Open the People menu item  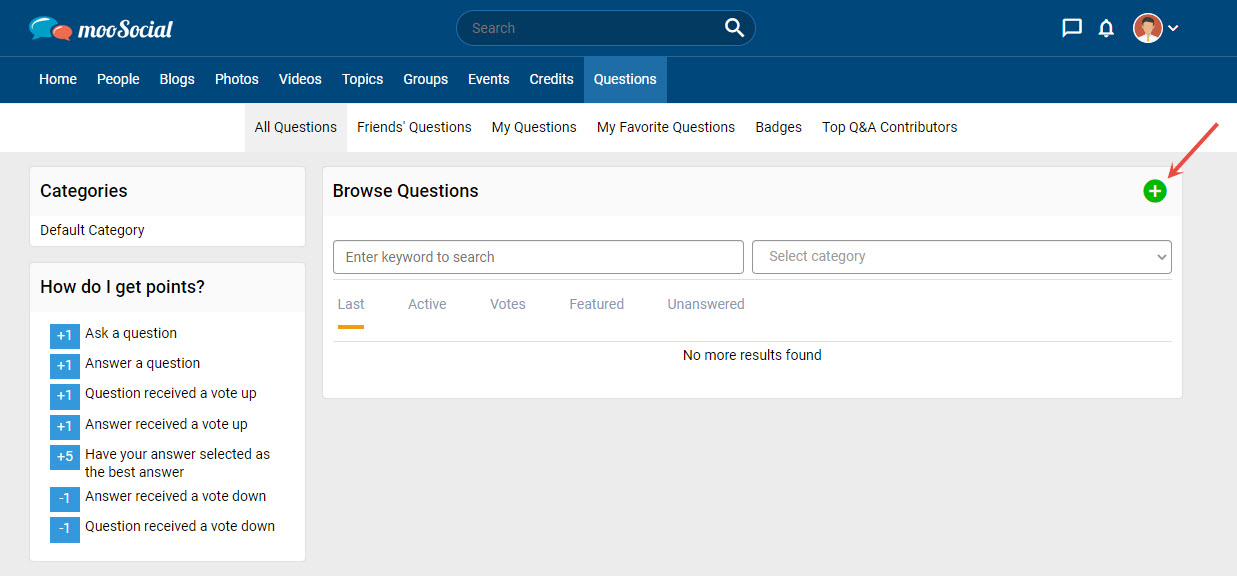(118, 79)
